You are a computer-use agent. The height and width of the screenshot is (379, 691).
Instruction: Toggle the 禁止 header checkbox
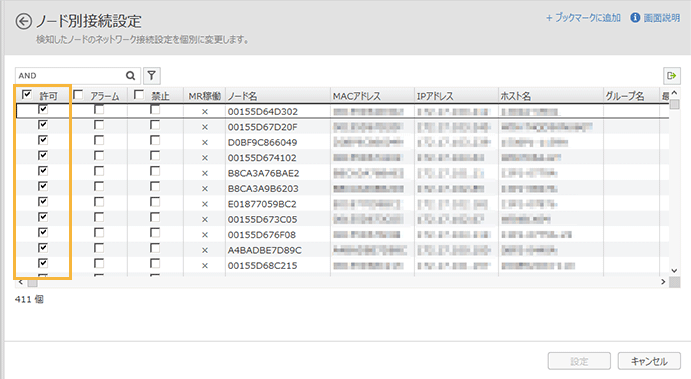click(x=138, y=94)
